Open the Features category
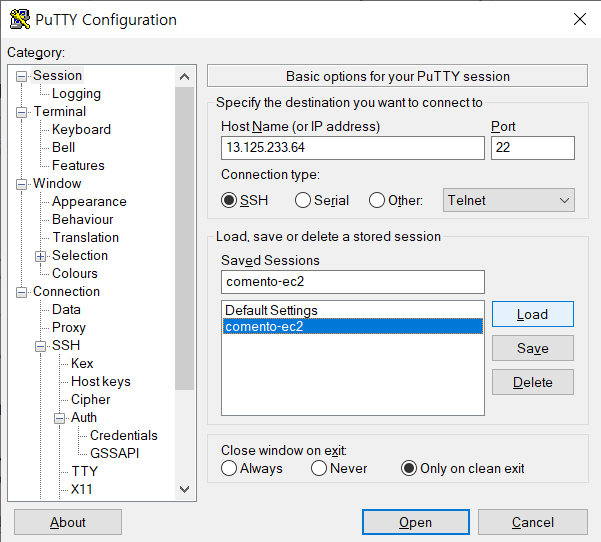Image resolution: width=601 pixels, height=542 pixels. (x=78, y=166)
